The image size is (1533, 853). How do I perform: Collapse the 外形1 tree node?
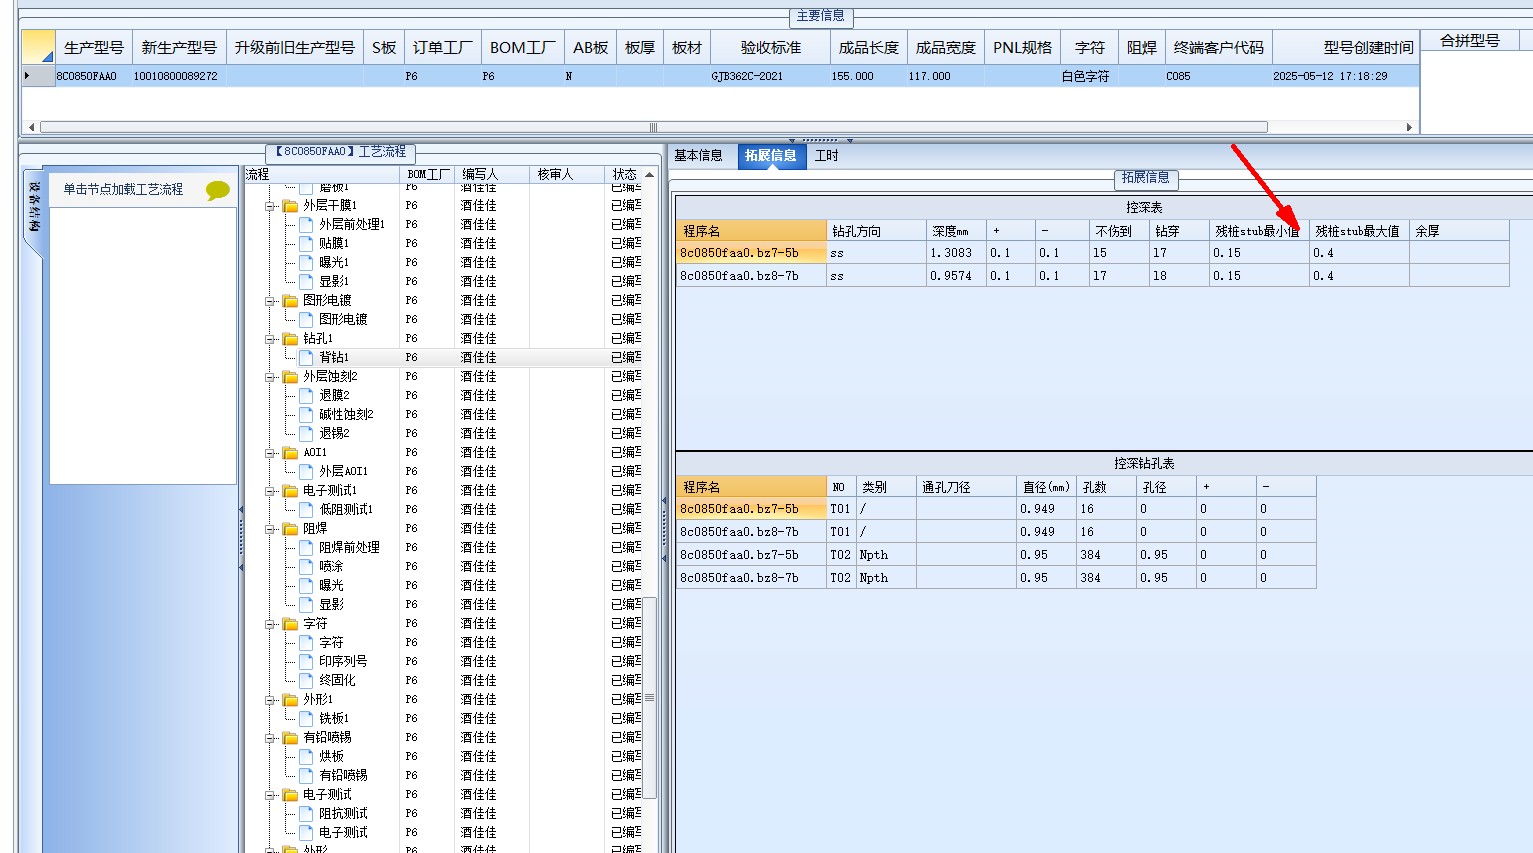270,700
